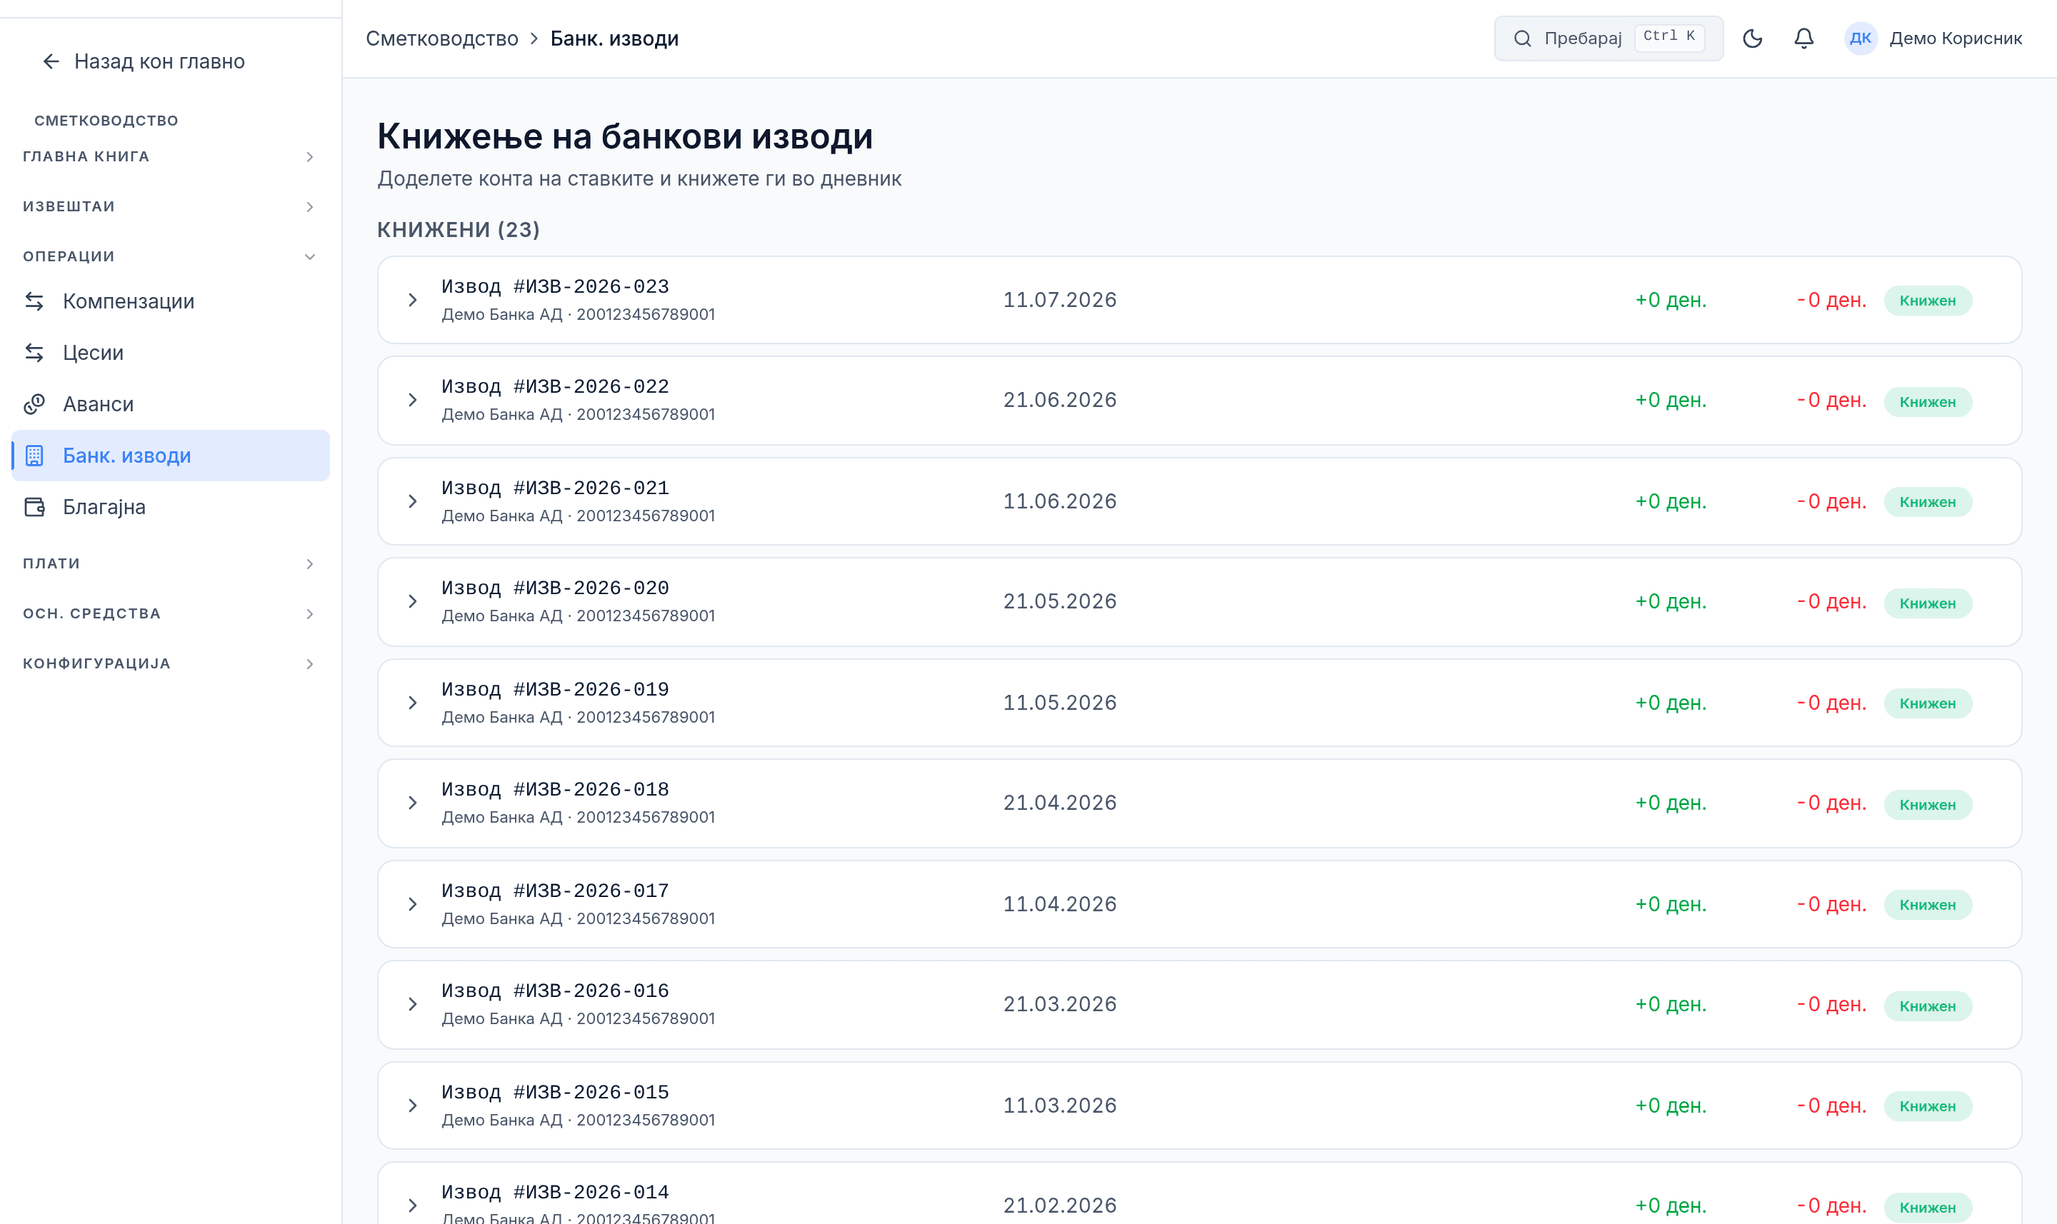Click the date 21.05.2026
This screenshot has height=1224, width=2057.
1059,601
